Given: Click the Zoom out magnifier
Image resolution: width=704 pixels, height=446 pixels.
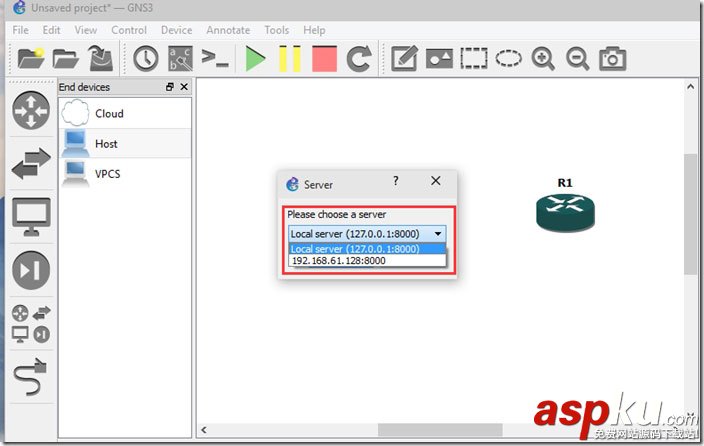Looking at the screenshot, I should coord(577,59).
